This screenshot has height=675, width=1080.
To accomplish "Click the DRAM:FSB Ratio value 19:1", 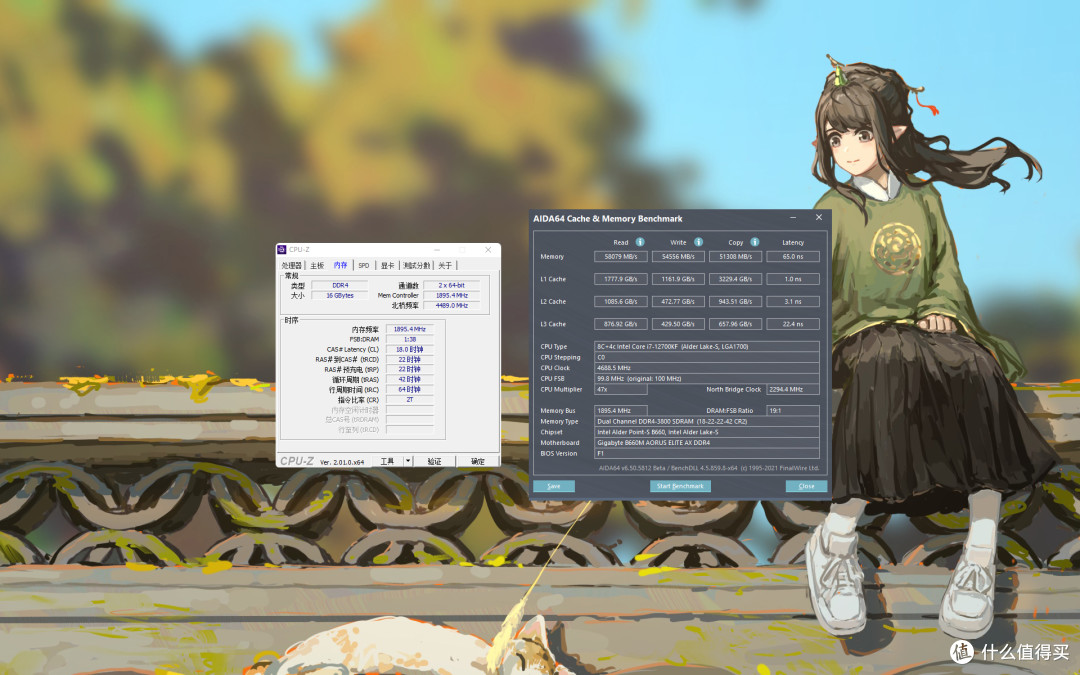I will click(x=793, y=411).
